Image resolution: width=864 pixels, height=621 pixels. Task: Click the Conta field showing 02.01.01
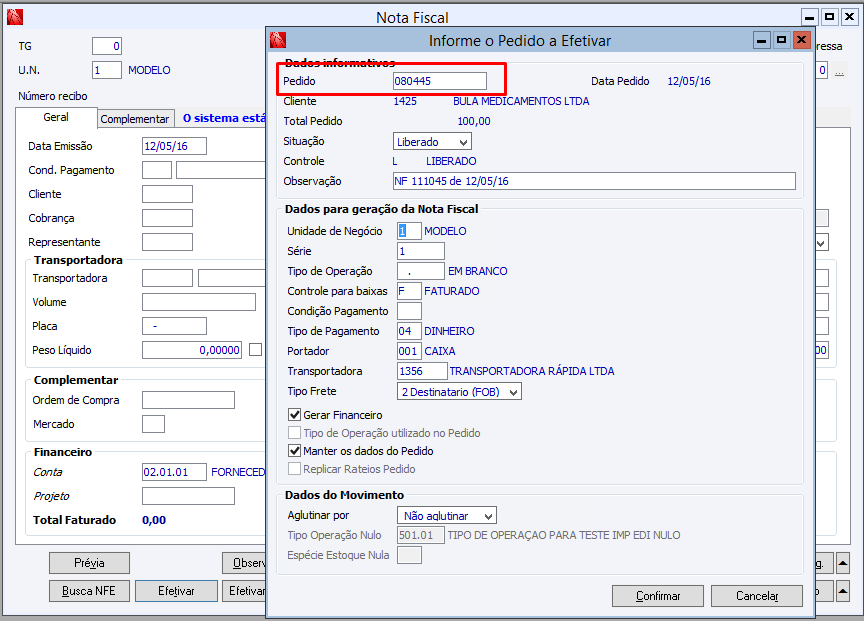tap(174, 472)
